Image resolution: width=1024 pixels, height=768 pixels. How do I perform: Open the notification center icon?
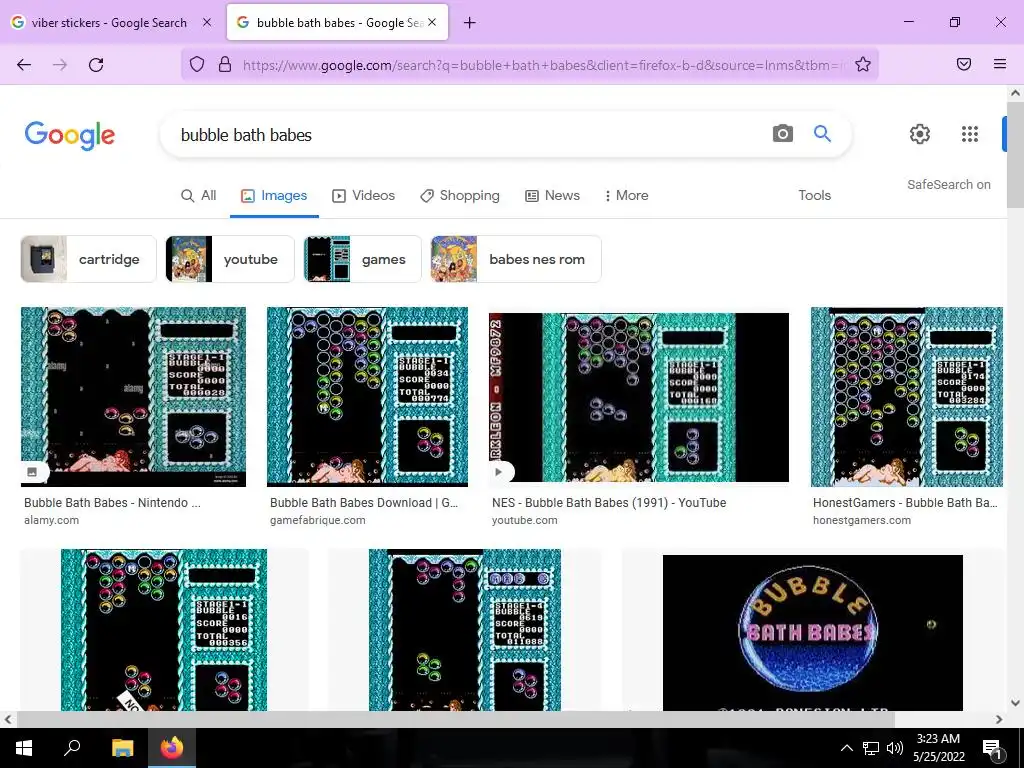(991, 748)
